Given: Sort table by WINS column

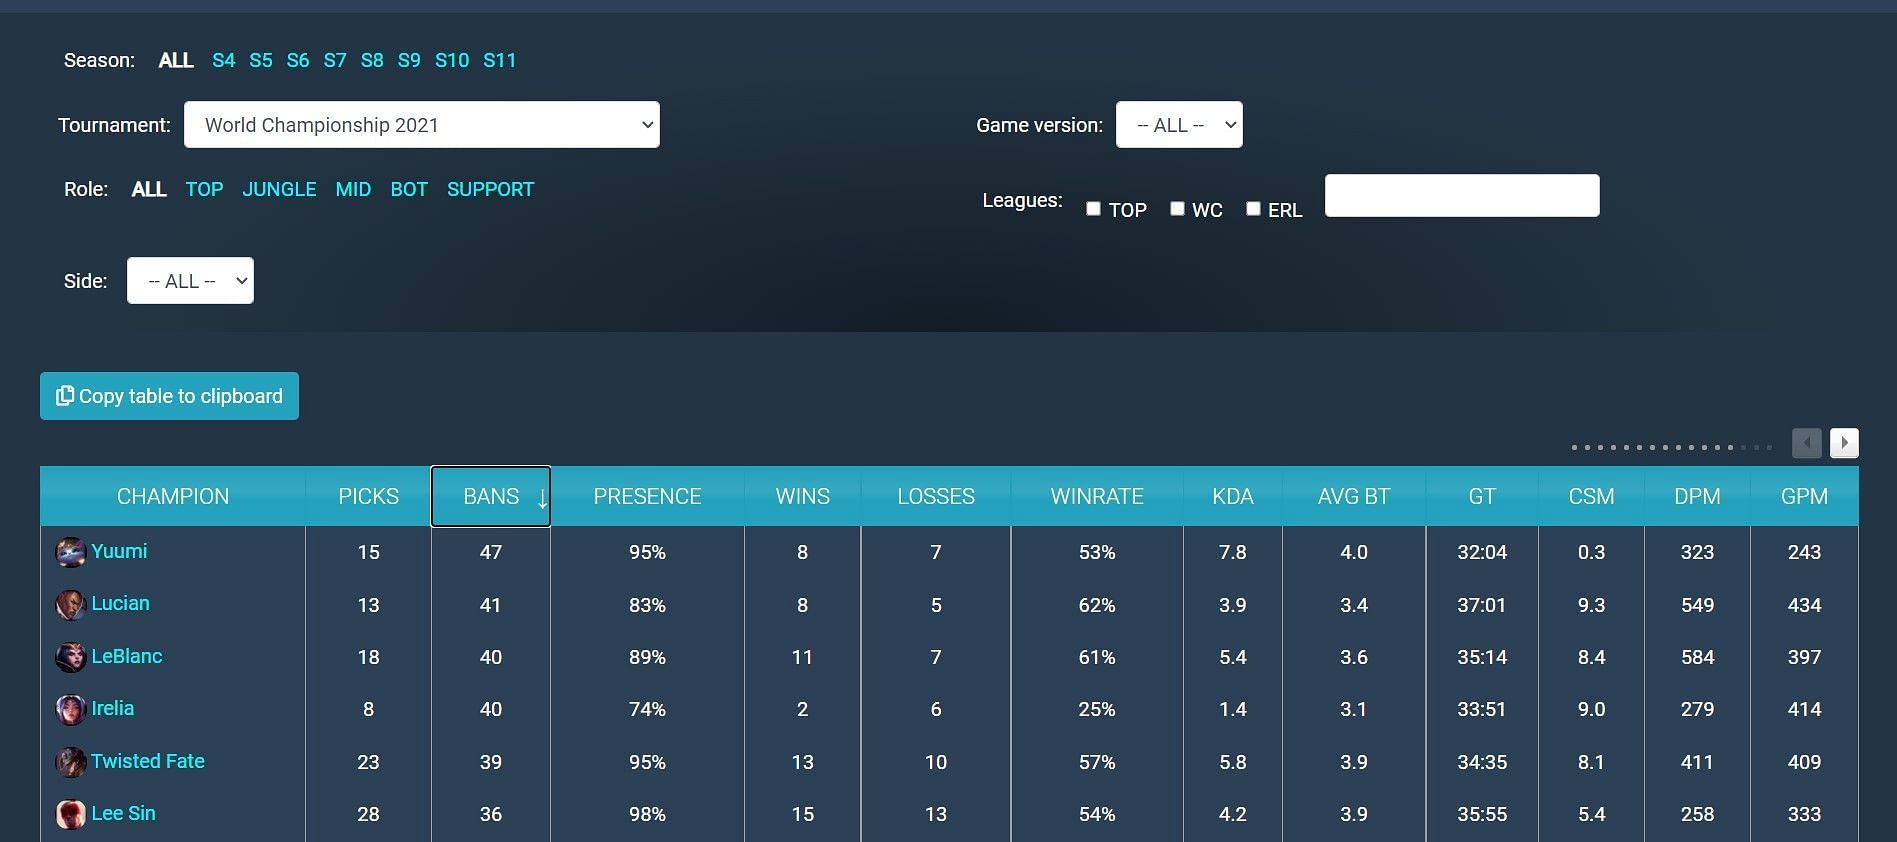Looking at the screenshot, I should (x=802, y=496).
